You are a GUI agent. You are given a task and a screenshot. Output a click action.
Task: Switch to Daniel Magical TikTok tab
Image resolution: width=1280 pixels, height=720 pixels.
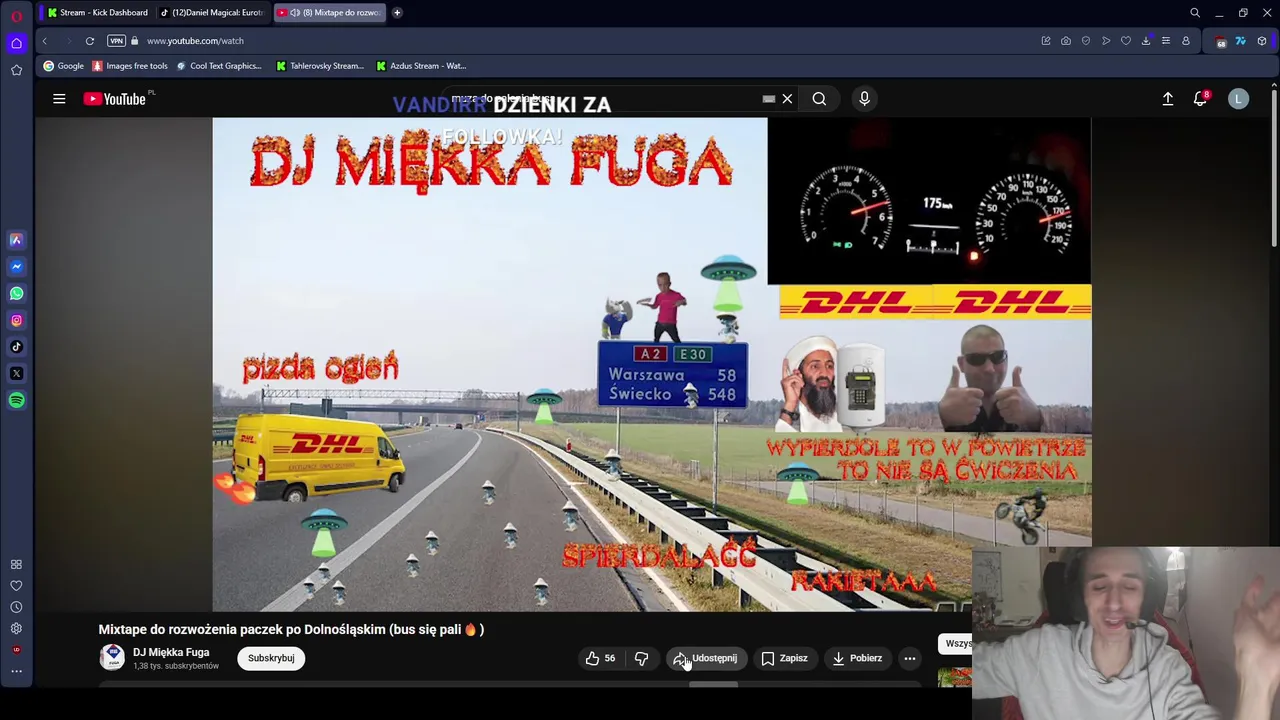(x=214, y=13)
